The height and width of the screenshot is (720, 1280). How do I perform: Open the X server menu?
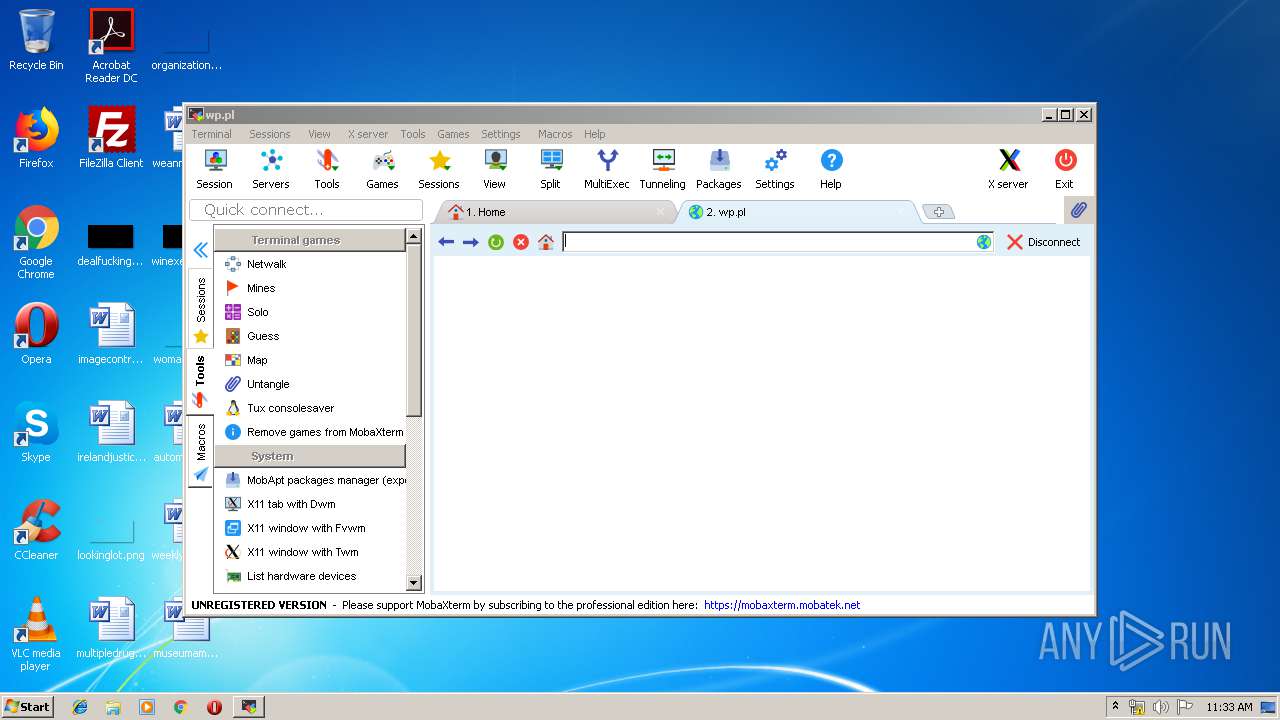pyautogui.click(x=368, y=134)
